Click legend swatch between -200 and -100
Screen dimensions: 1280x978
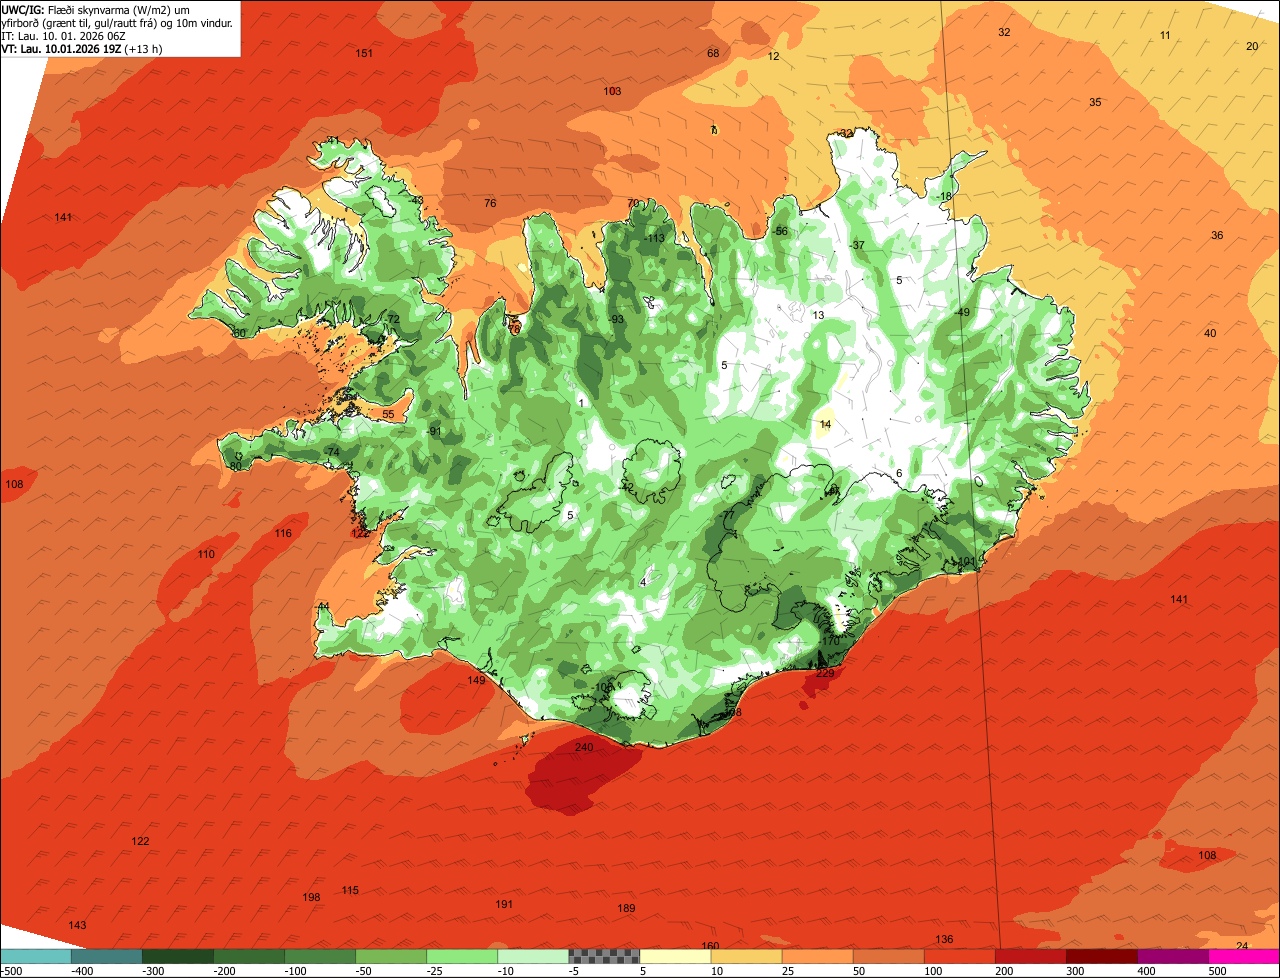click(249, 956)
